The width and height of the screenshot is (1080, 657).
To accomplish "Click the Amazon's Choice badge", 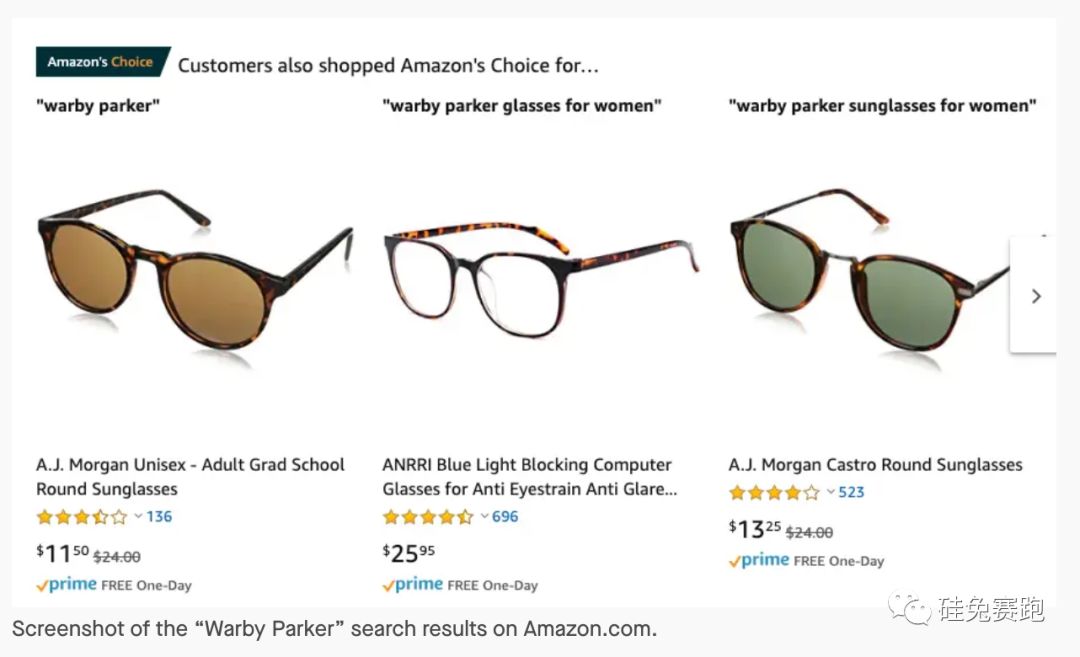I will point(101,62).
